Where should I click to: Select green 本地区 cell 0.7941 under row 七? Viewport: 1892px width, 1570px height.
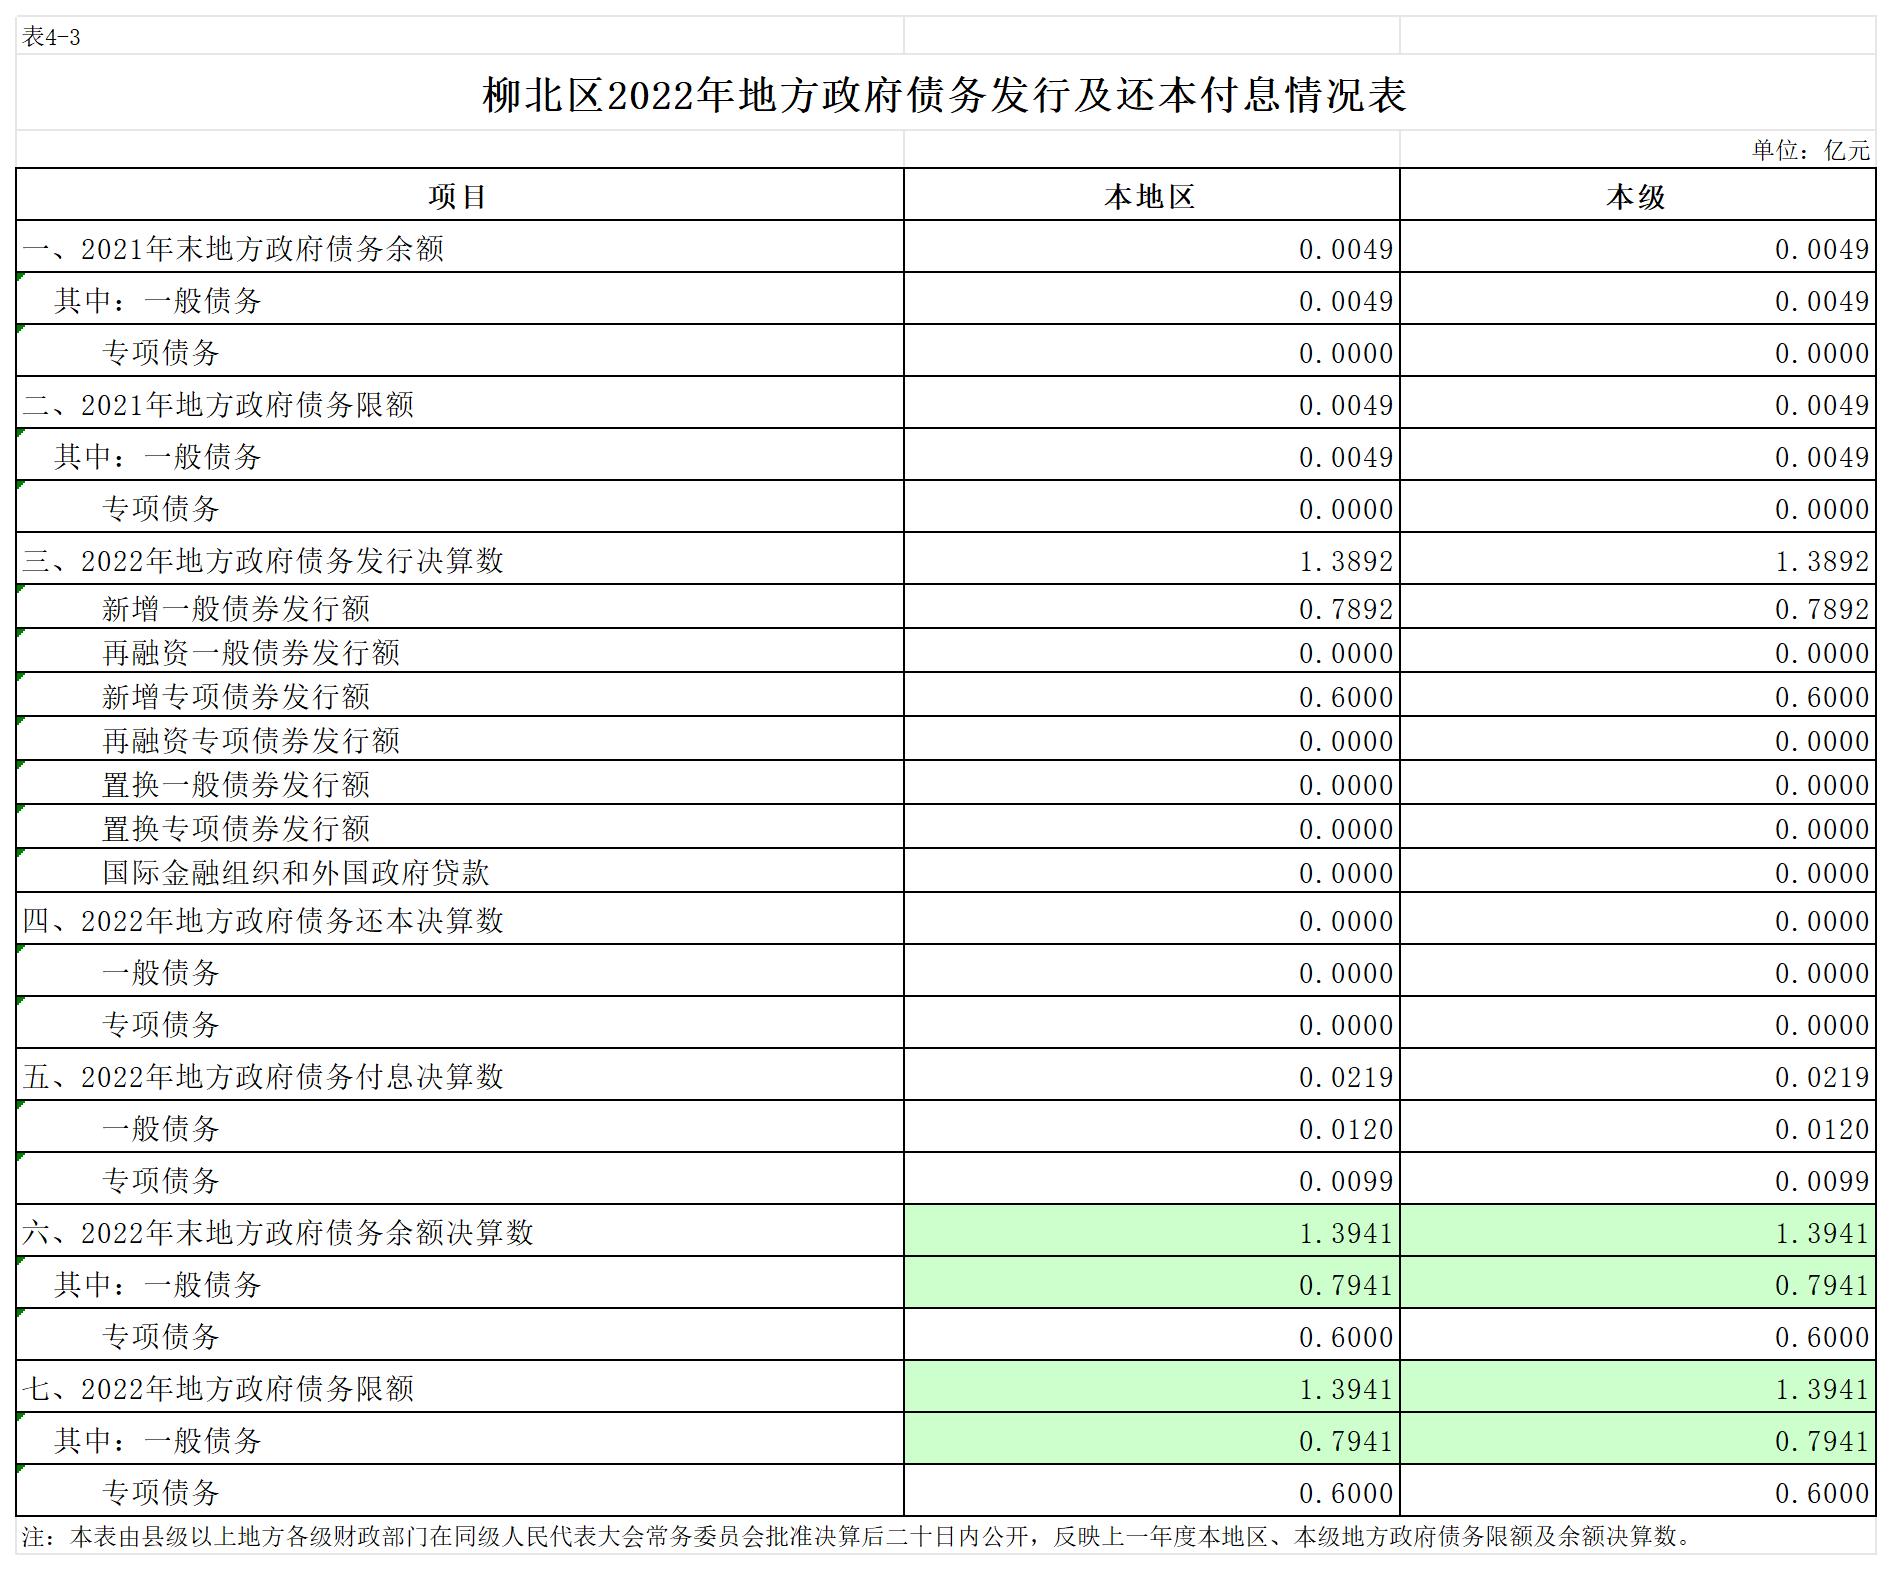click(1151, 1439)
